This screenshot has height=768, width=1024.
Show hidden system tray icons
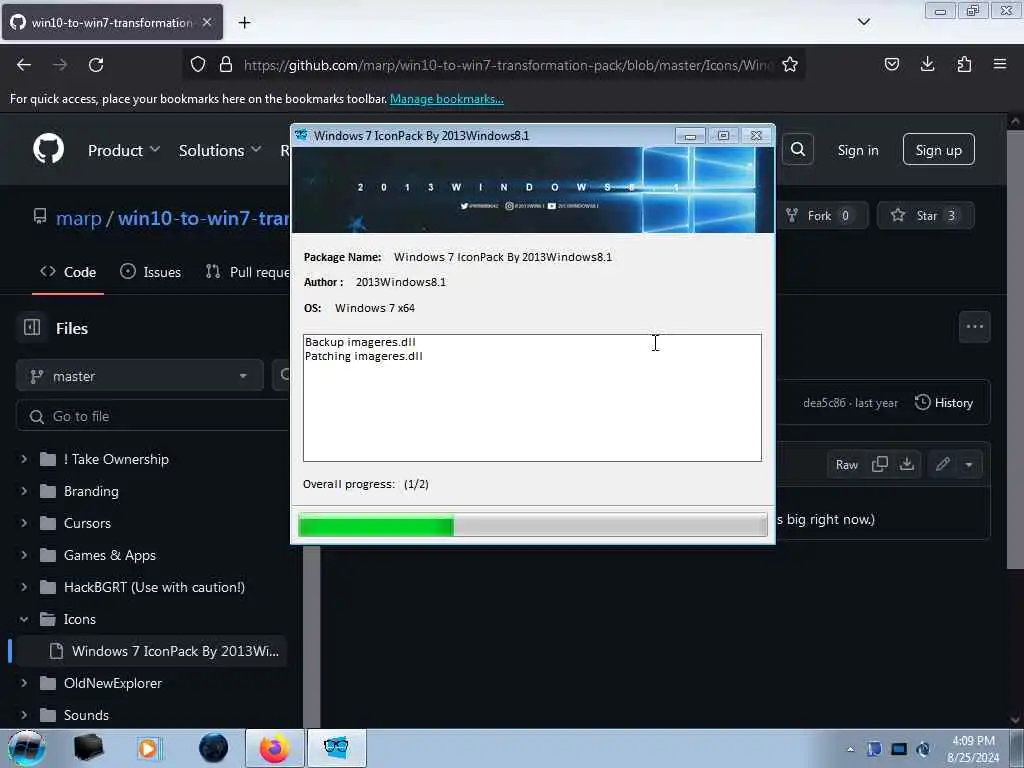(850, 749)
